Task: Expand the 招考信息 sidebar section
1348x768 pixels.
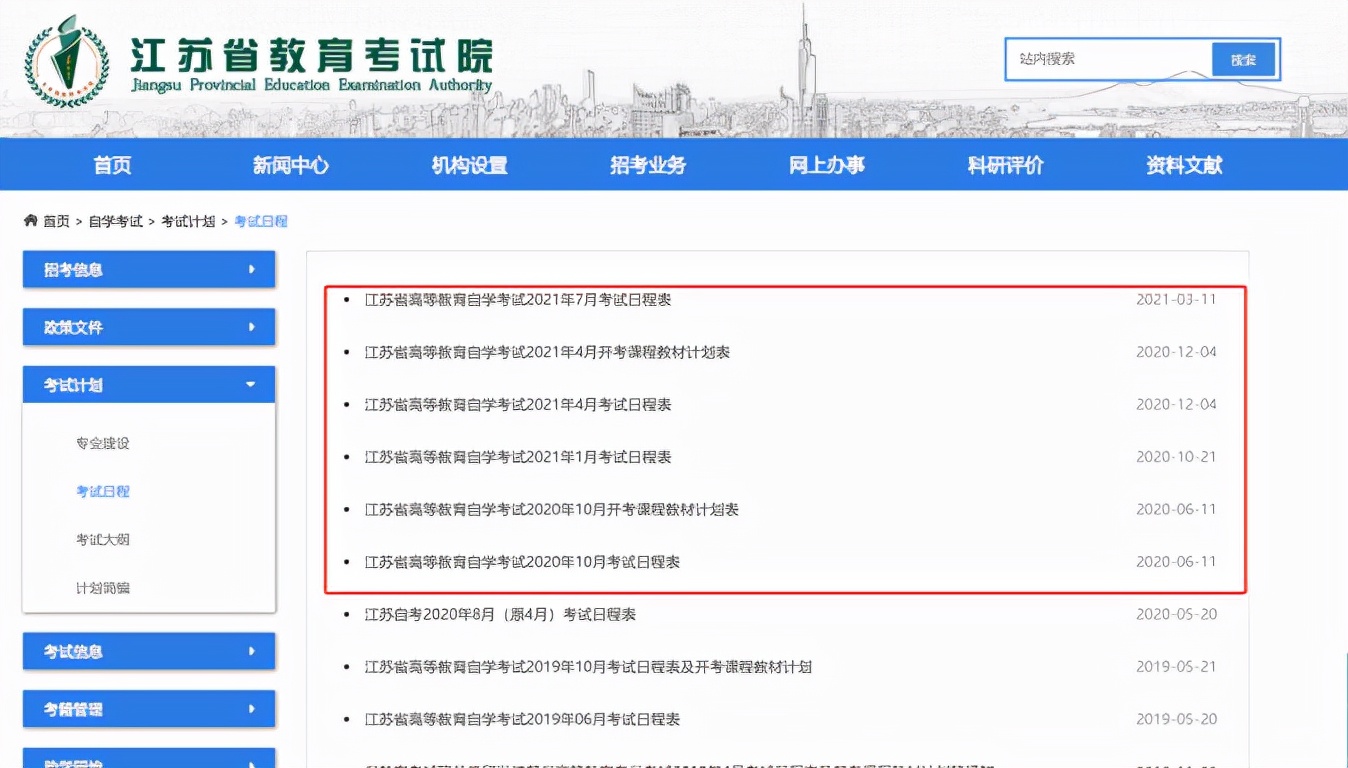Action: pyautogui.click(x=148, y=269)
